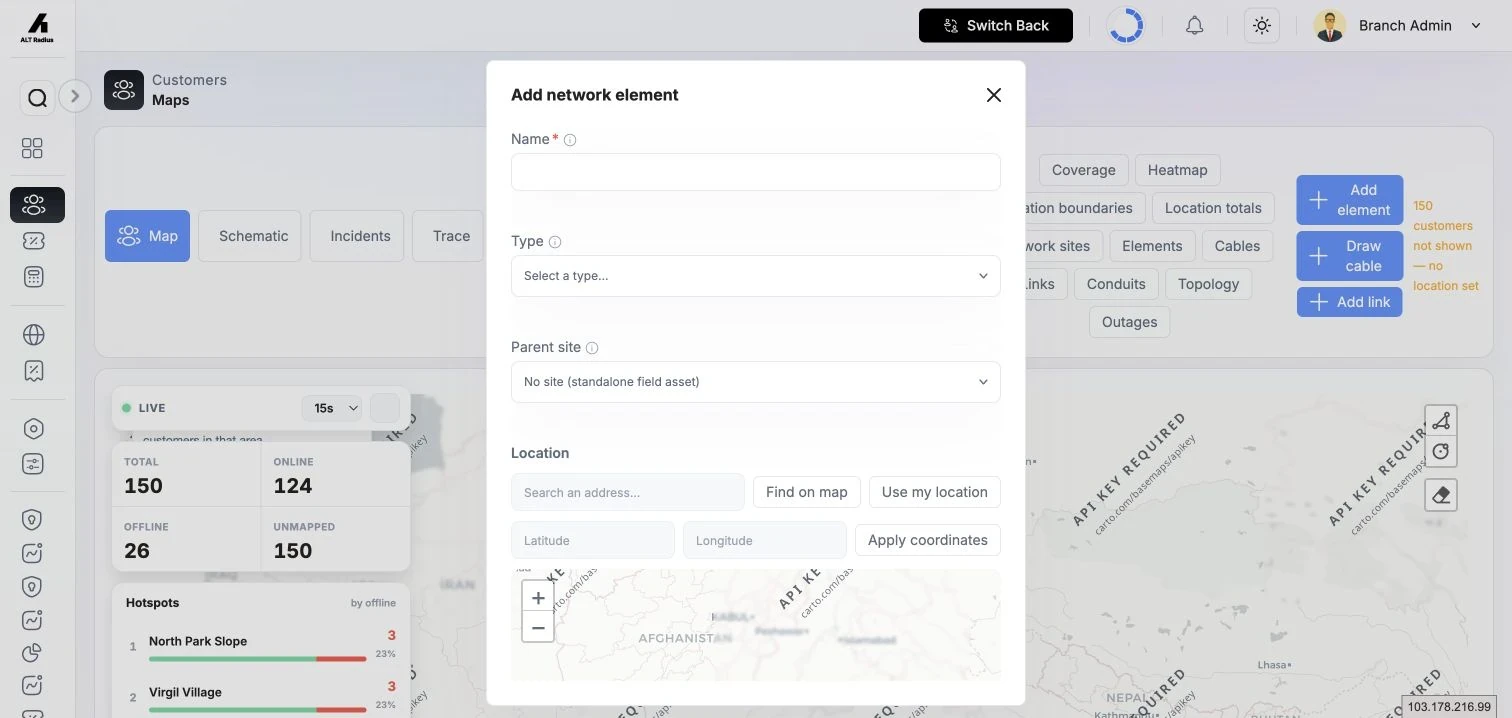Expand the Branch Admin account menu chevron

(x=1476, y=26)
